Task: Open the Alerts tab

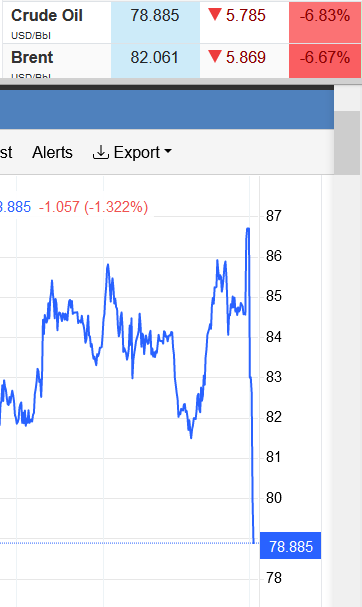Action: 52,153
